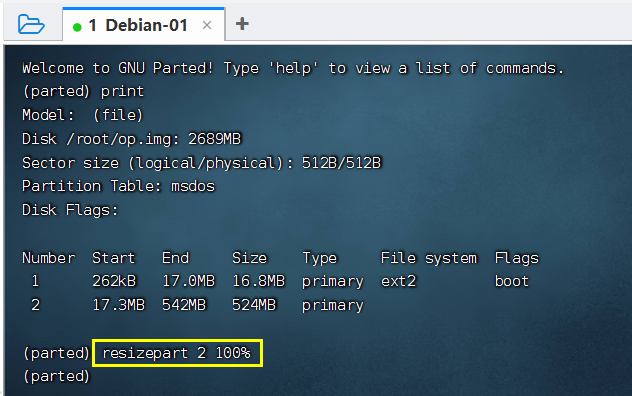Click 'Partition Table: msdos' line
This screenshot has width=632, height=396.
click(118, 186)
